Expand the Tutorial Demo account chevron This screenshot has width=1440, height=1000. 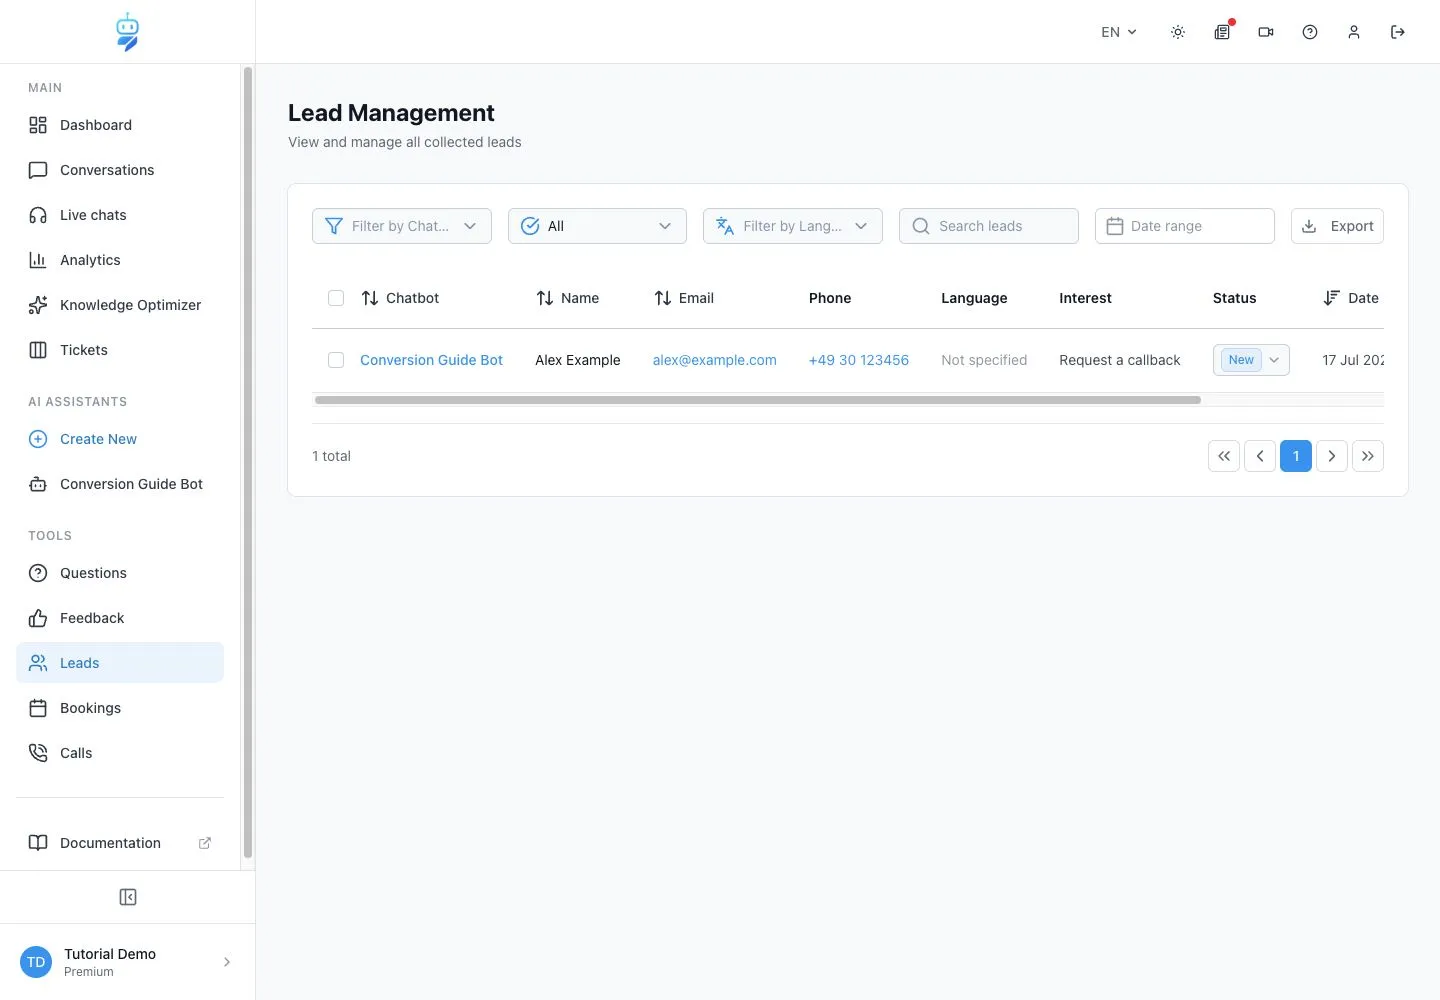tap(227, 962)
